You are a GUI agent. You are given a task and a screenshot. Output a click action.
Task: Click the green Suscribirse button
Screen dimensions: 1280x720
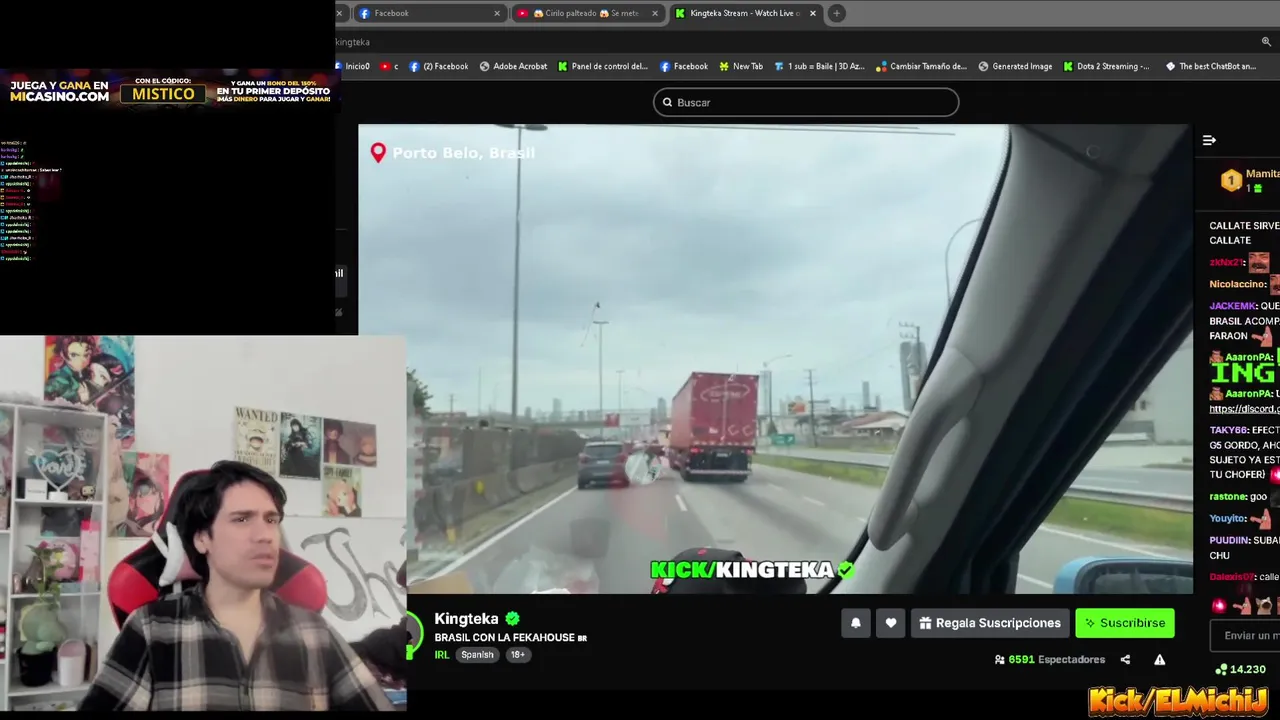(x=1125, y=623)
